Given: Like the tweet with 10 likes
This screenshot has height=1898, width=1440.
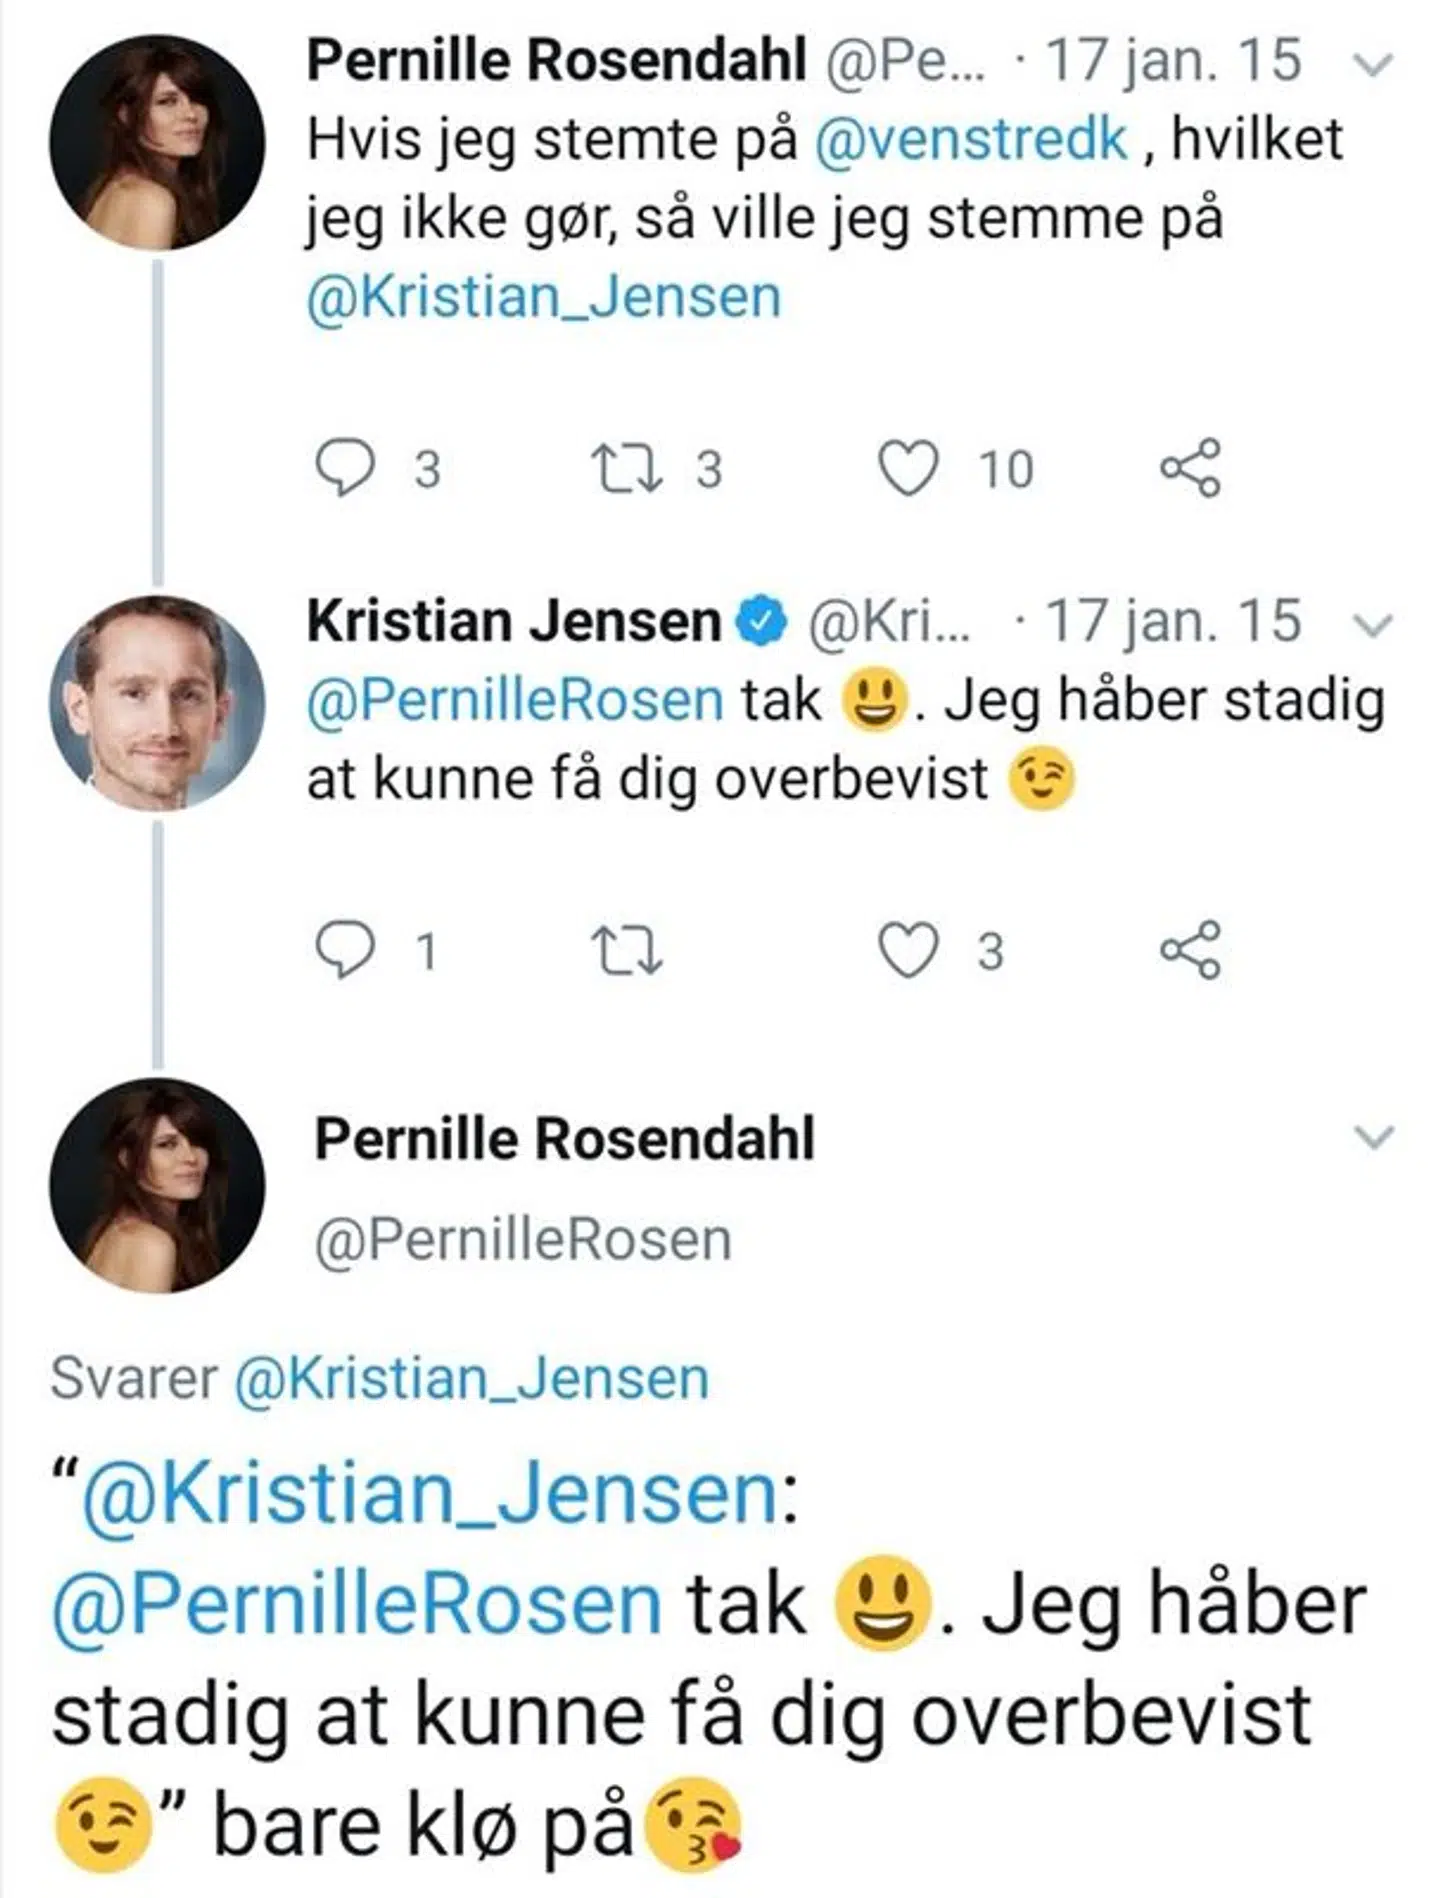Looking at the screenshot, I should click(908, 468).
